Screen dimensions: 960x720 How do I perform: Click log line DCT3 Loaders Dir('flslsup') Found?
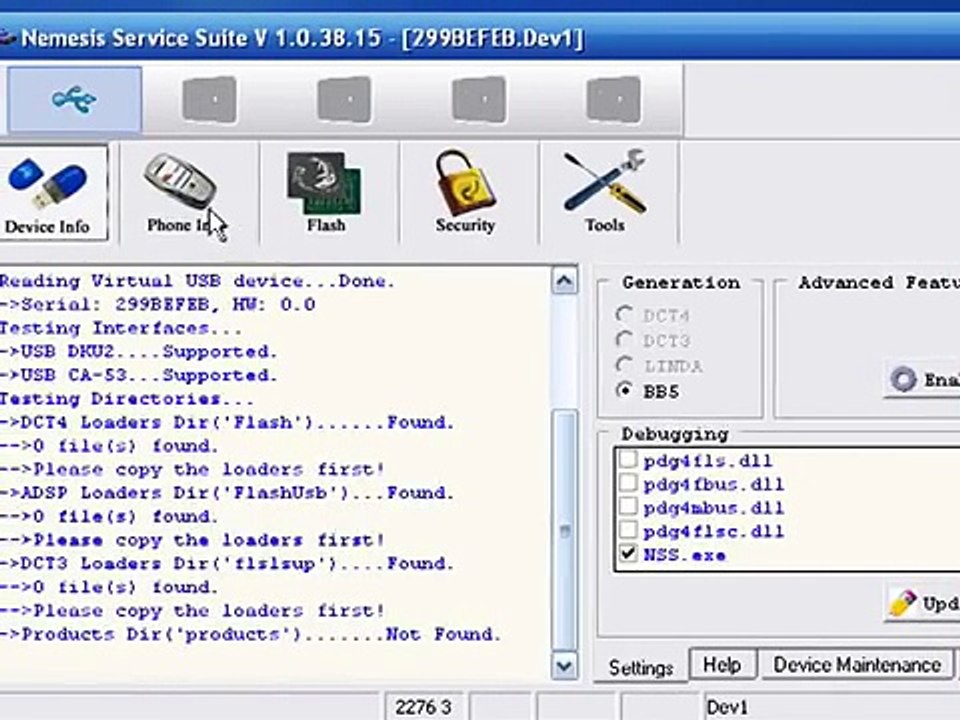(227, 563)
